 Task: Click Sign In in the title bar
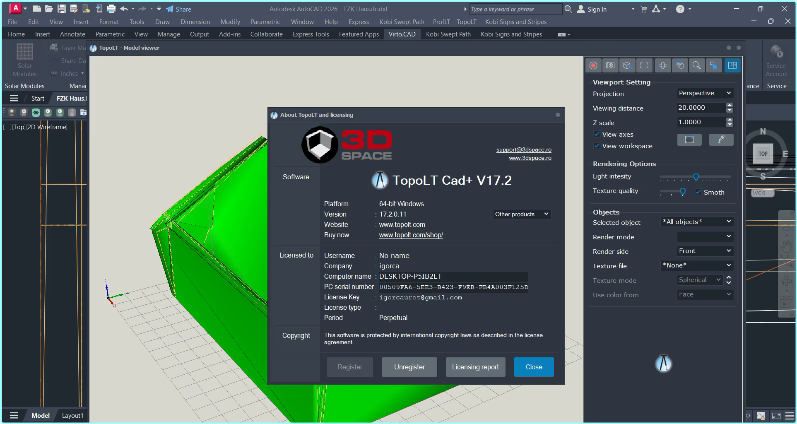point(592,9)
